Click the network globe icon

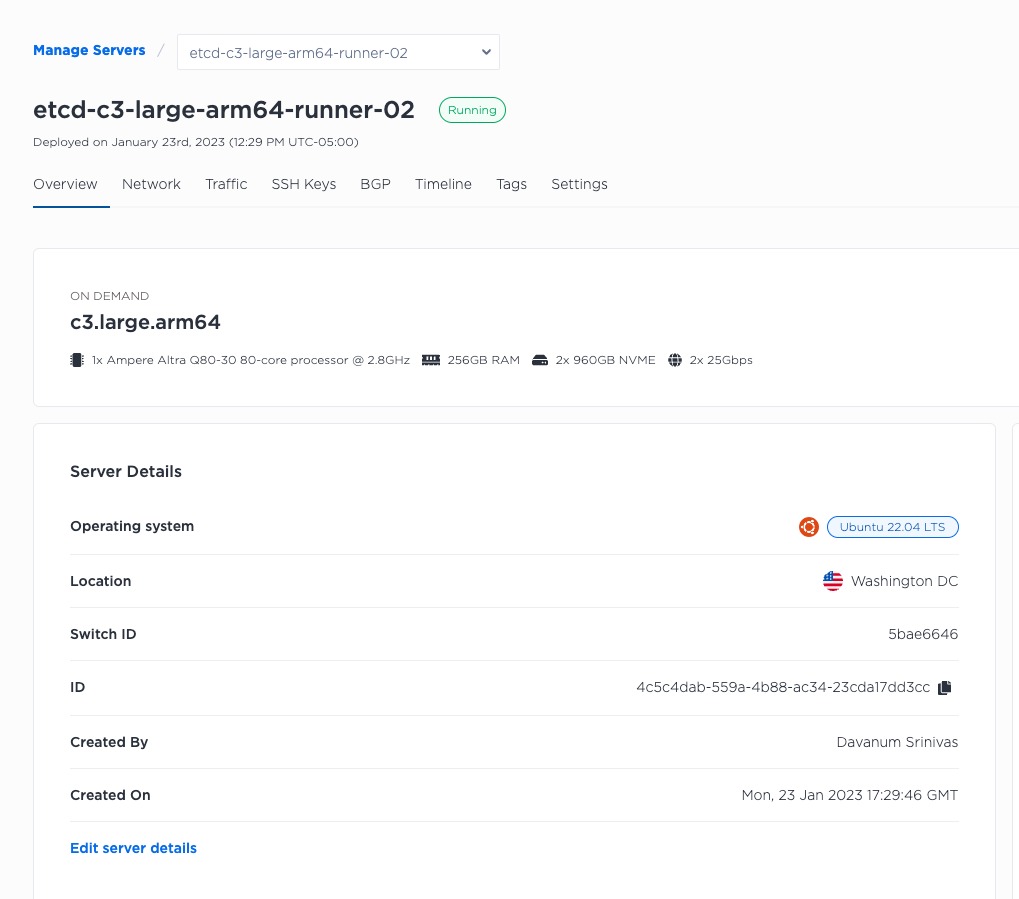click(x=675, y=359)
